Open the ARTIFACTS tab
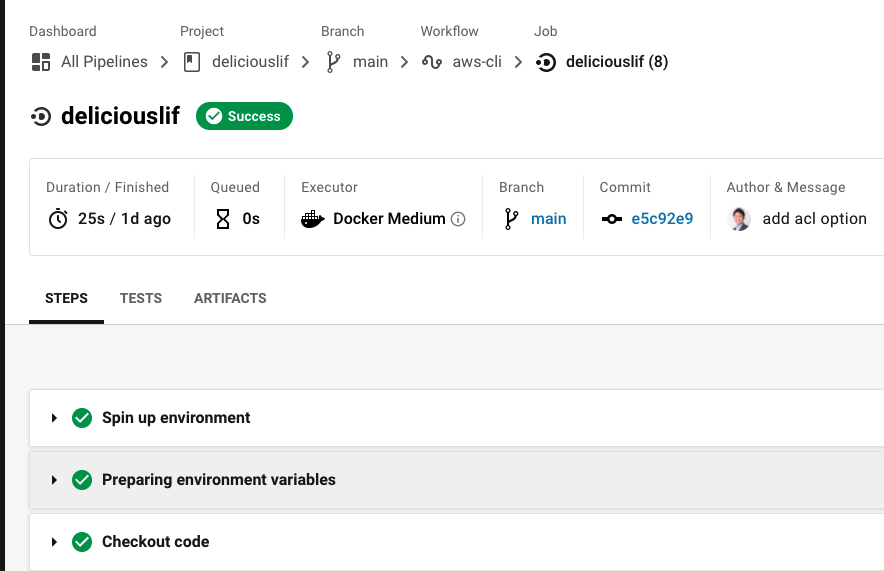Image resolution: width=884 pixels, height=571 pixels. click(230, 298)
